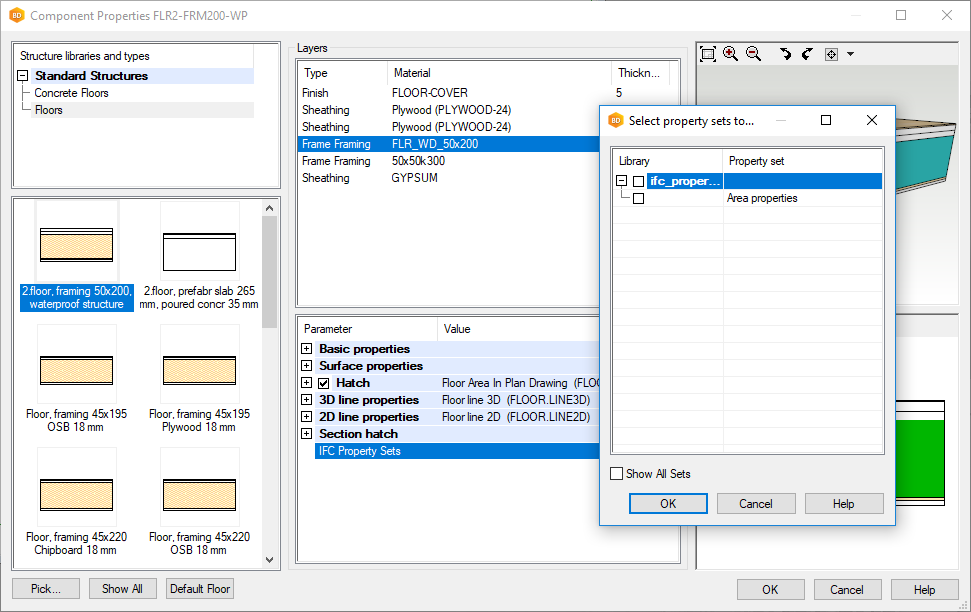The image size is (971, 612).
Task: Zoom out of the 3D preview
Action: tap(753, 54)
